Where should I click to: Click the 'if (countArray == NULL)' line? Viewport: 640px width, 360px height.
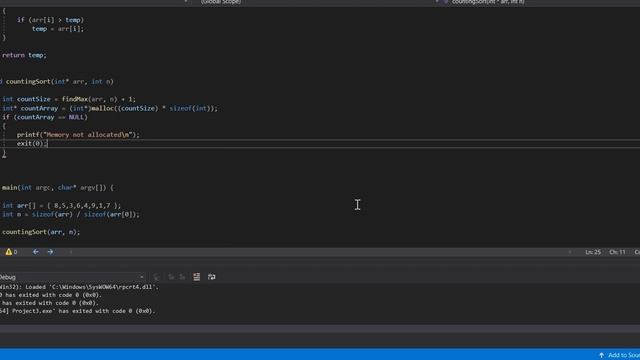click(44, 117)
